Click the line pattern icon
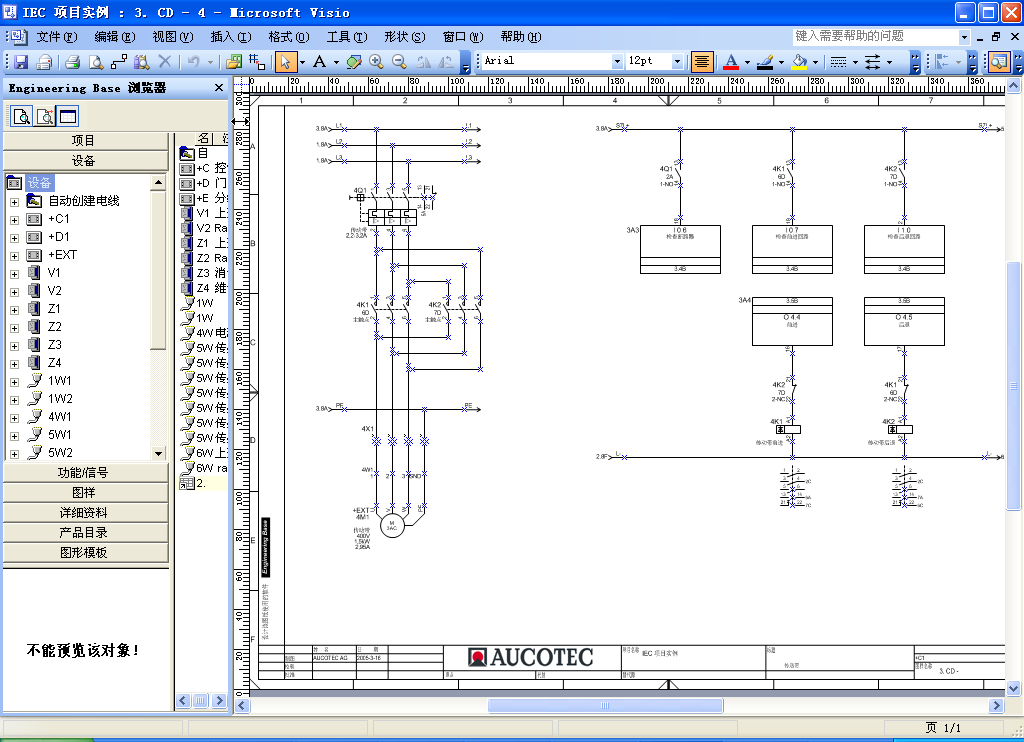 click(839, 62)
